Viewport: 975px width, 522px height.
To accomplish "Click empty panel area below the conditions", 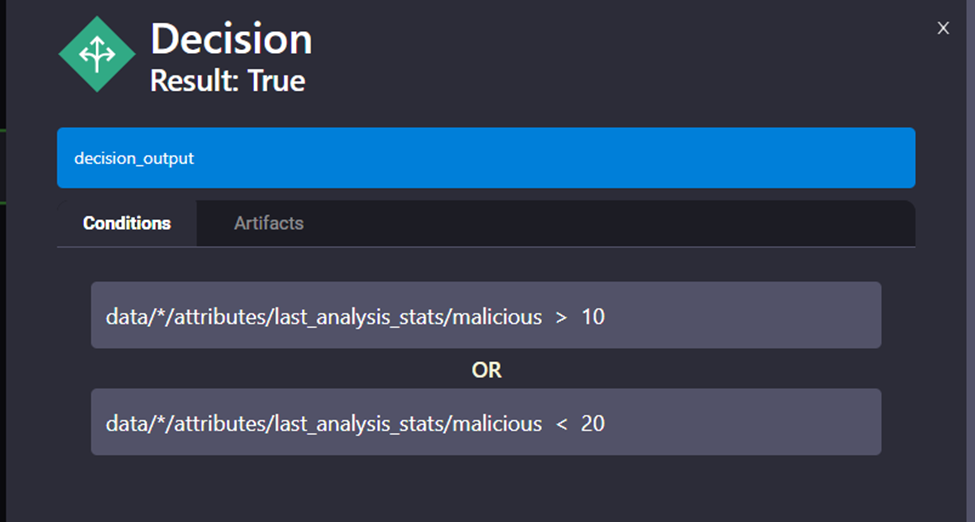I will click(486, 490).
